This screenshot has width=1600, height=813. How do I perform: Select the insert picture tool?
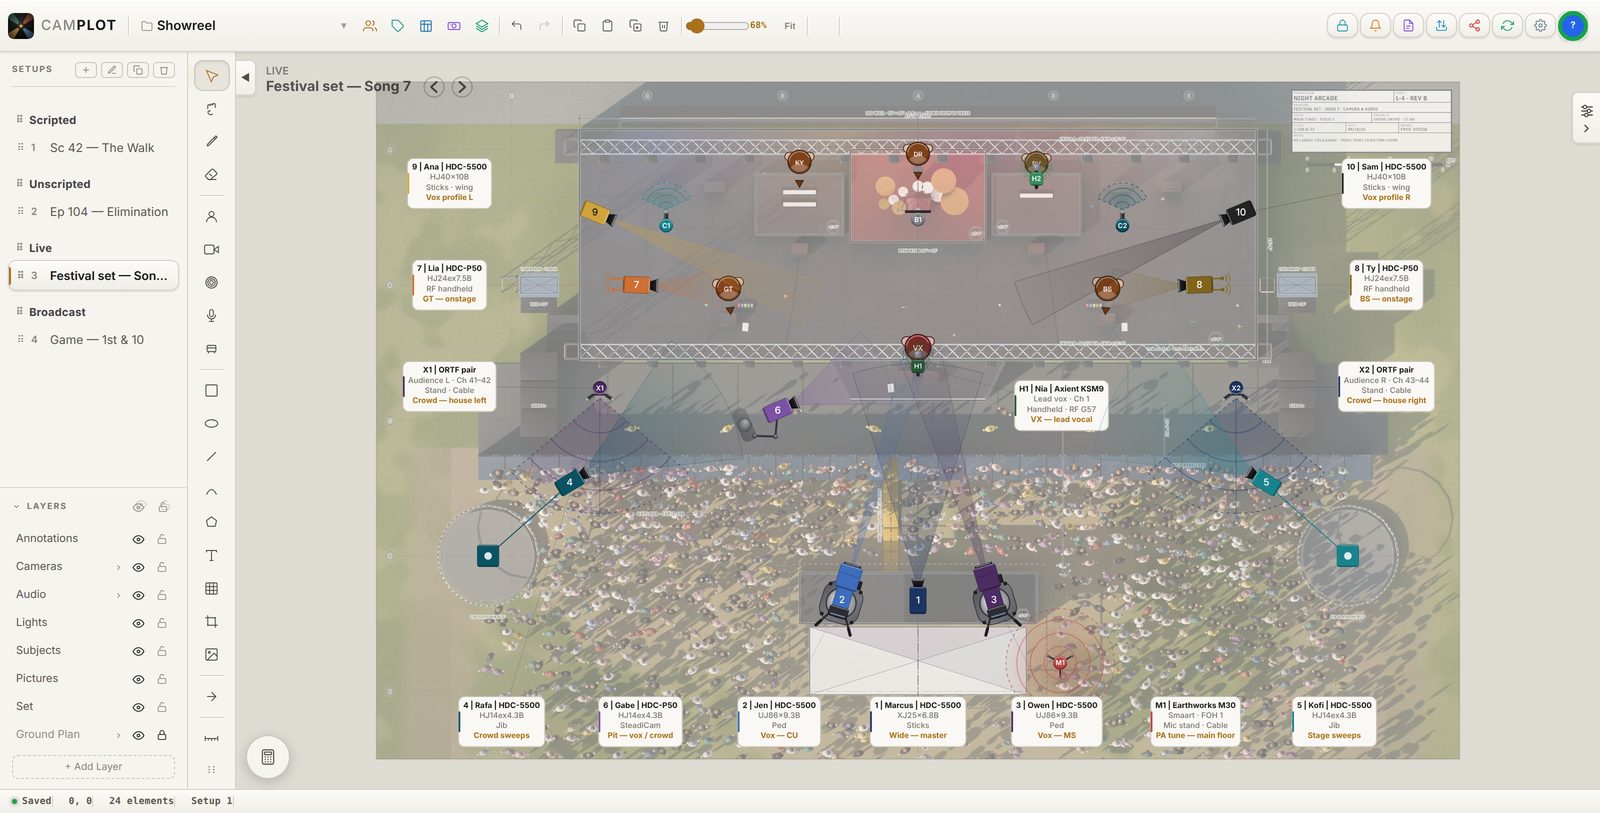(x=211, y=655)
